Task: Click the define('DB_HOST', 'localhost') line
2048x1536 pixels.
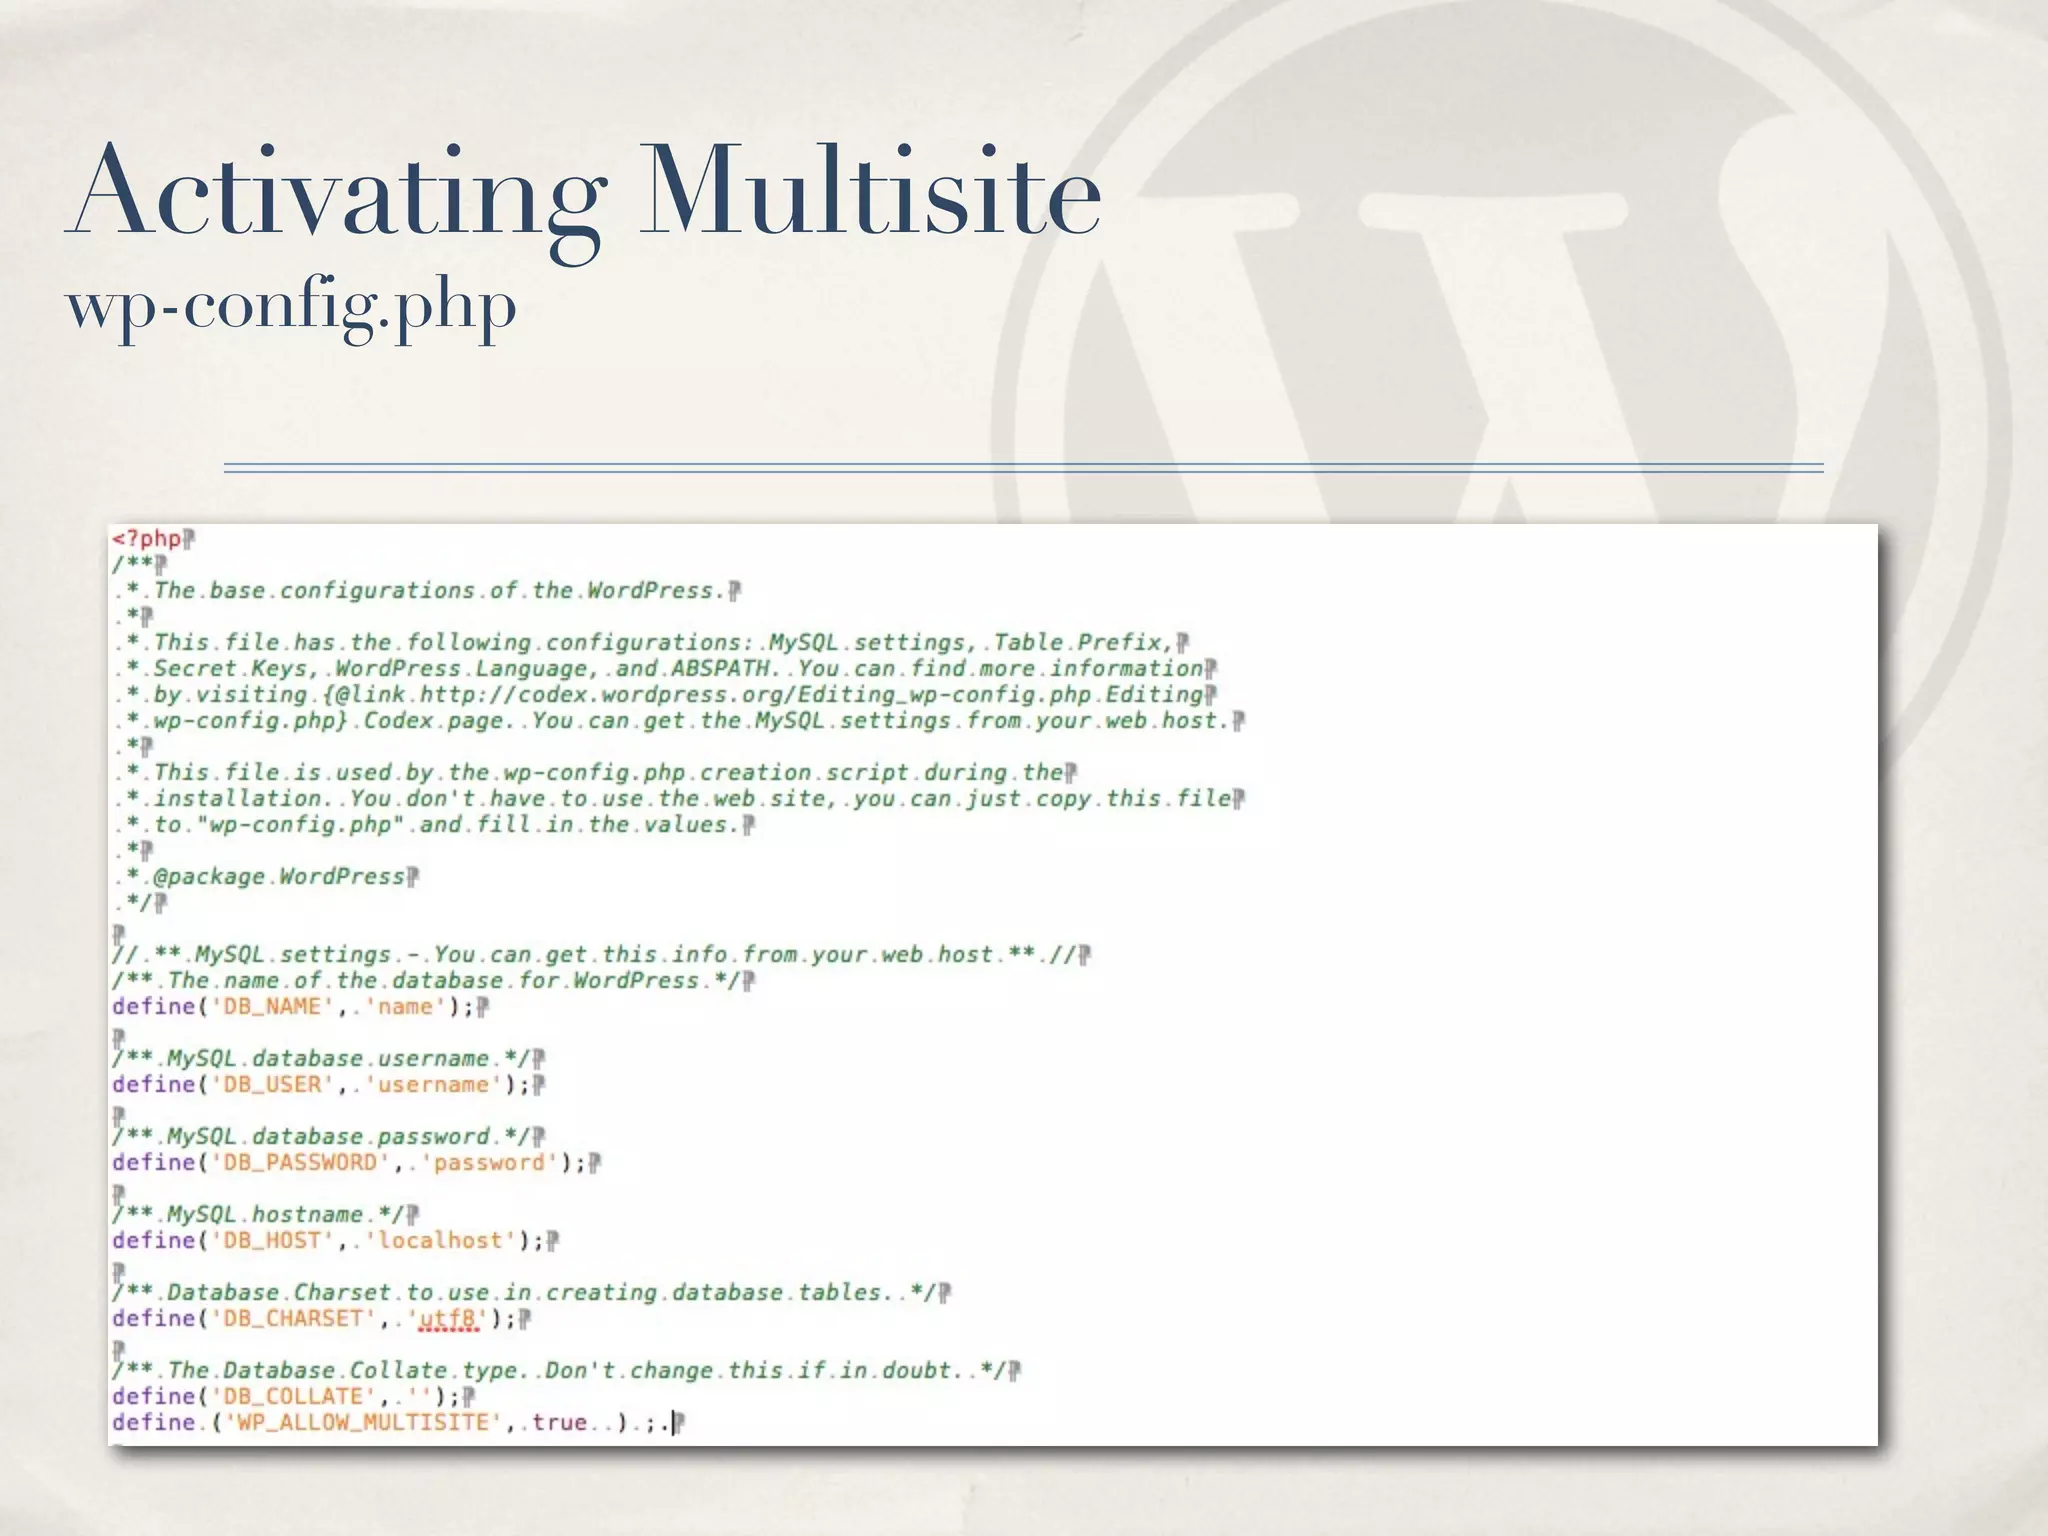Action: [x=335, y=1241]
